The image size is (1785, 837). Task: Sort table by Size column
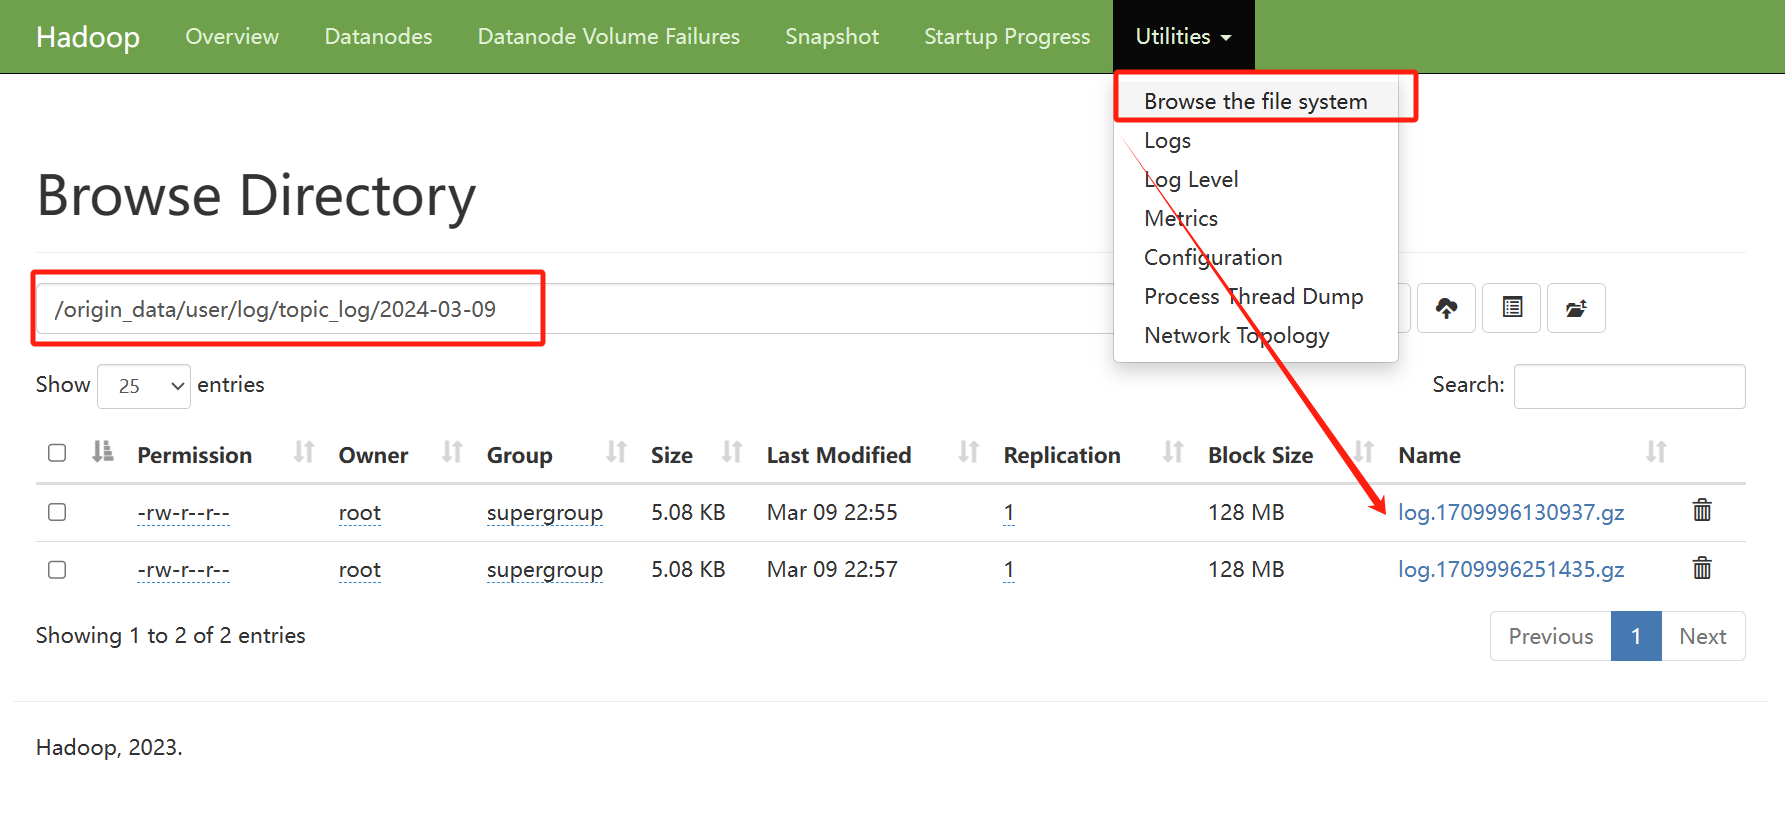[732, 453]
